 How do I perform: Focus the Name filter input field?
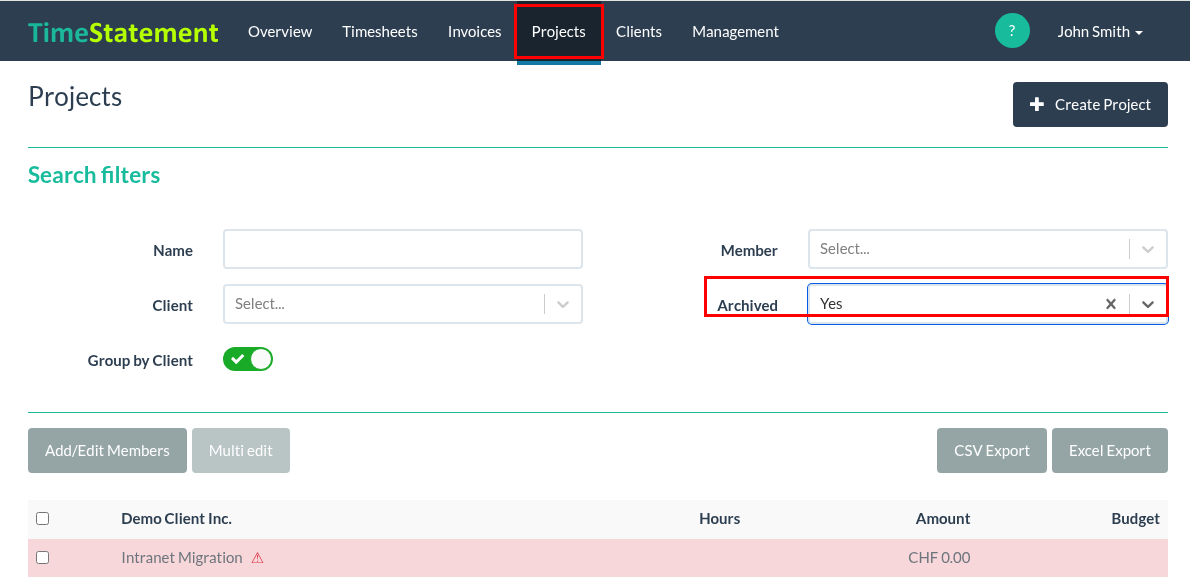click(x=402, y=250)
